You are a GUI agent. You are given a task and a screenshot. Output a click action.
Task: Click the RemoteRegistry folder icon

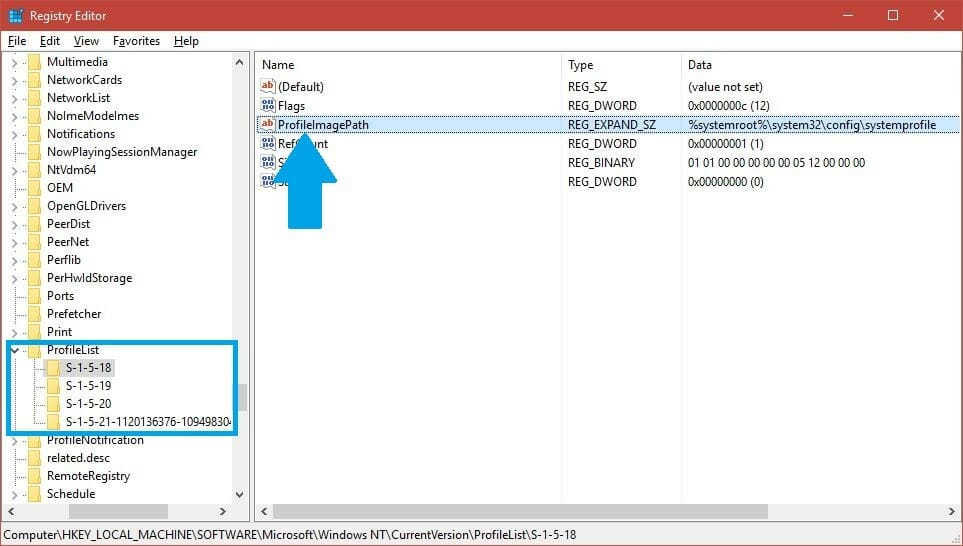click(35, 476)
